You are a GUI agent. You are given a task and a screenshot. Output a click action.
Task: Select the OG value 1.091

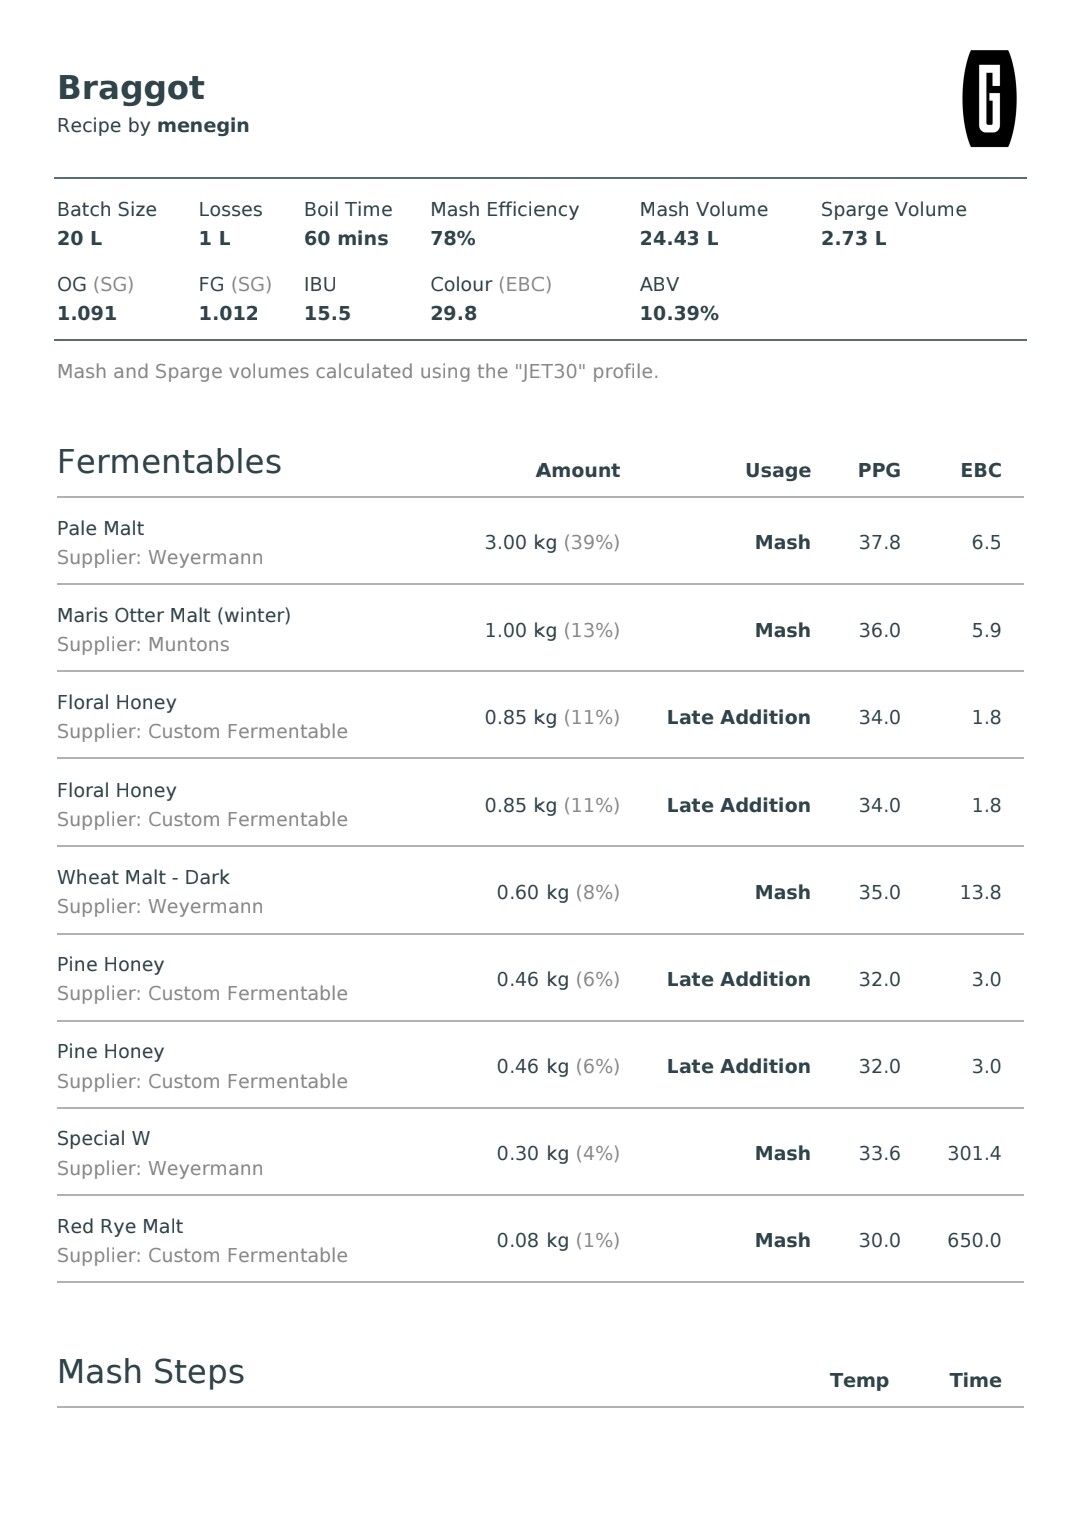point(87,314)
